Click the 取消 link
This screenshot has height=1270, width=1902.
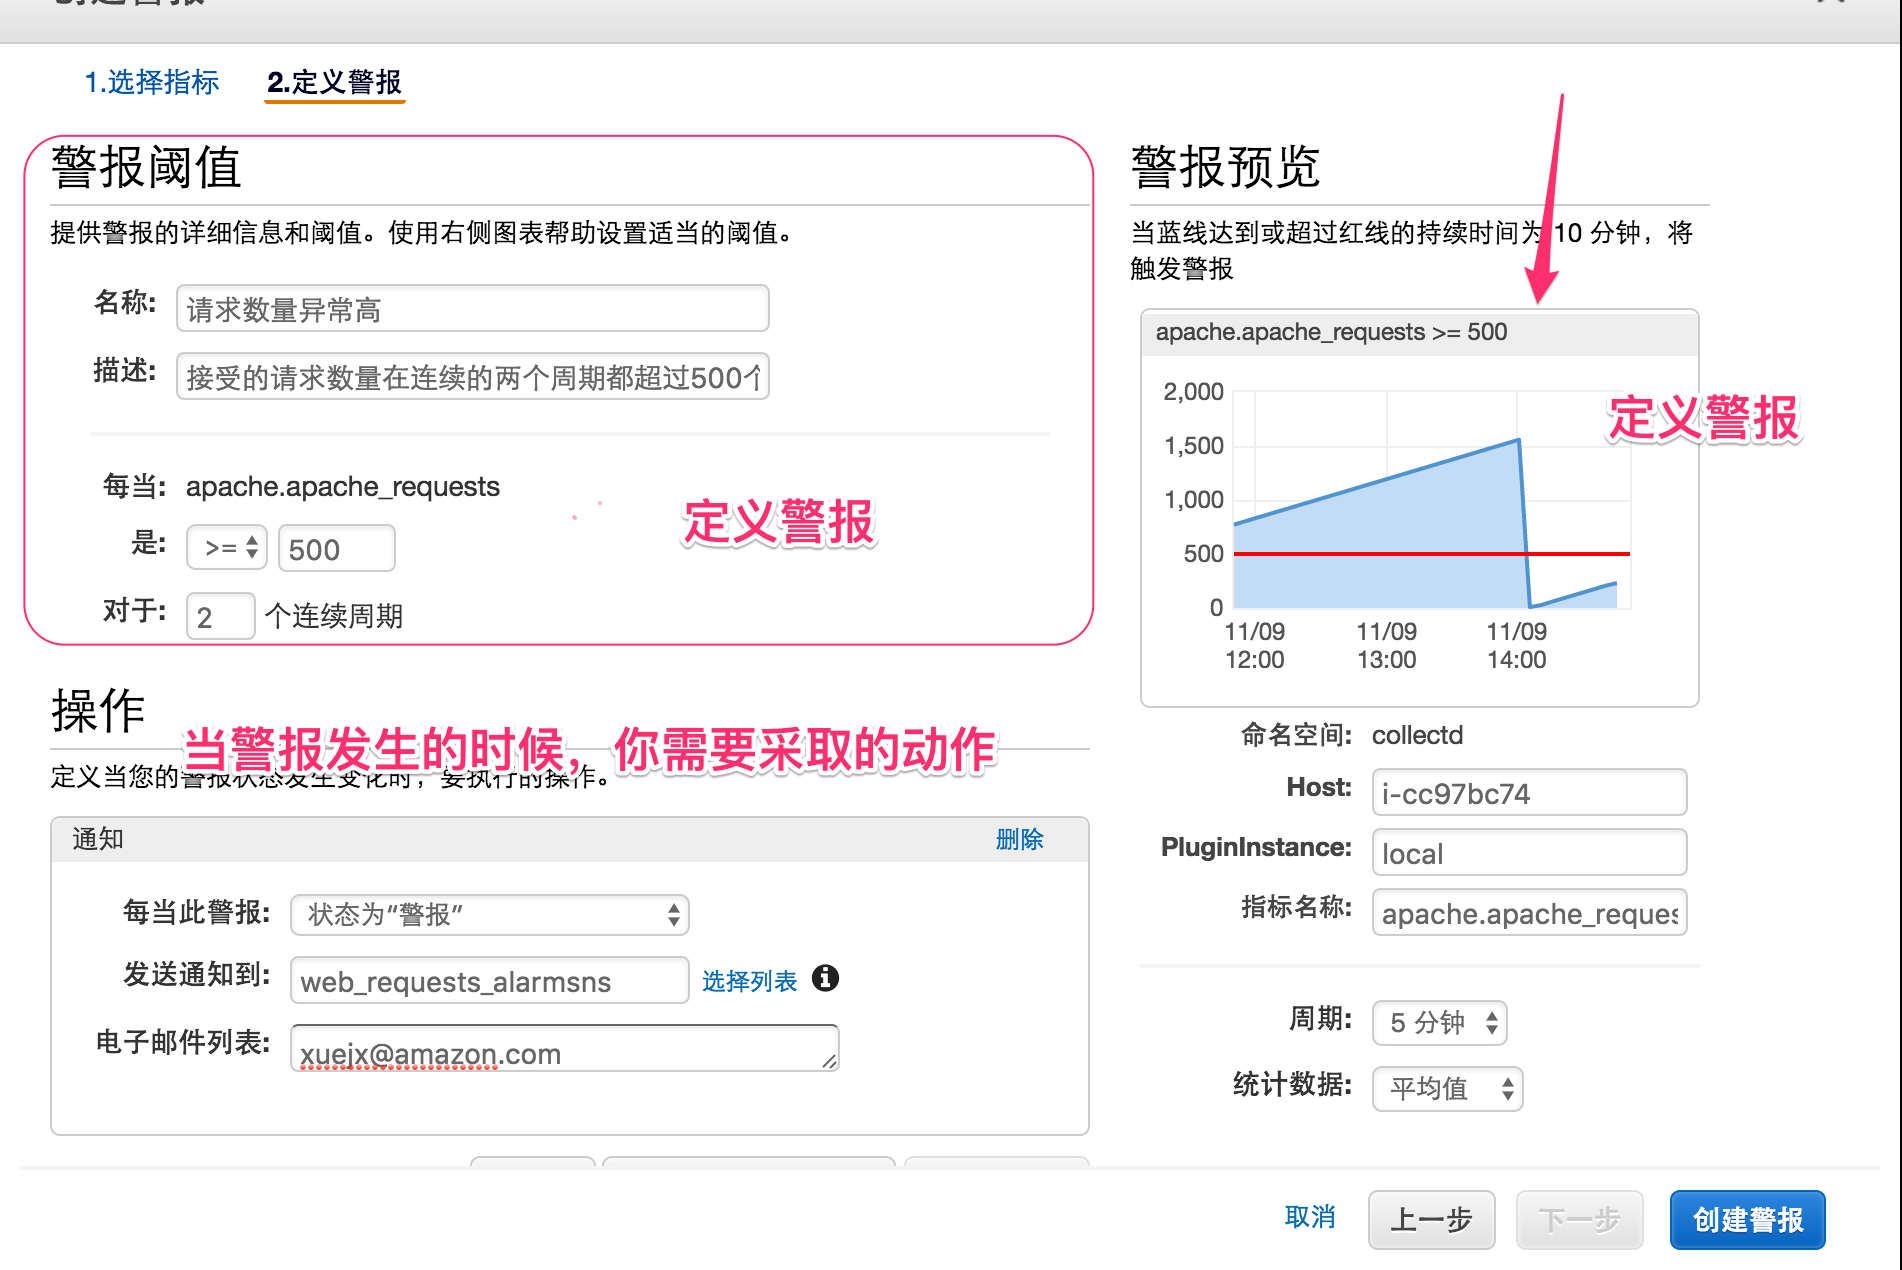pyautogui.click(x=1310, y=1217)
